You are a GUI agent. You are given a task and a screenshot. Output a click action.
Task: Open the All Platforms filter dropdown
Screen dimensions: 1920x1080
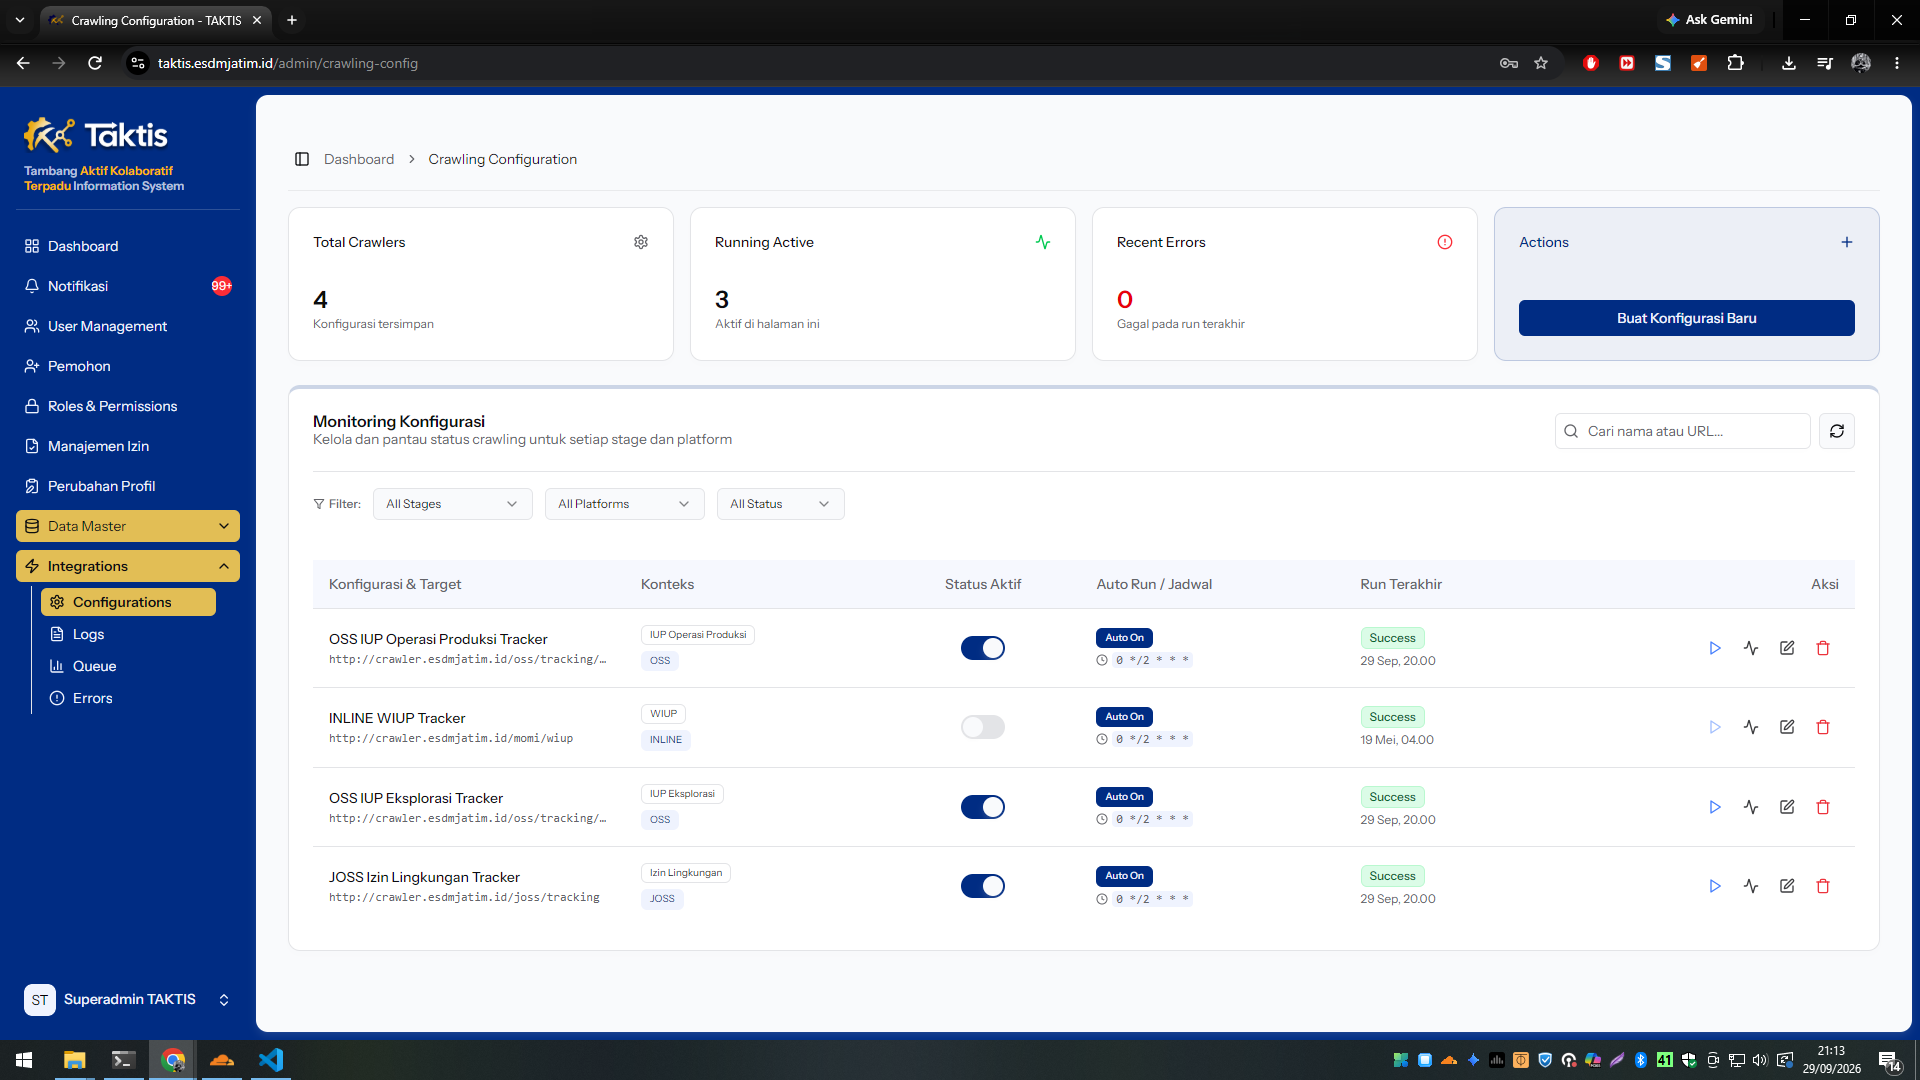pos(624,504)
